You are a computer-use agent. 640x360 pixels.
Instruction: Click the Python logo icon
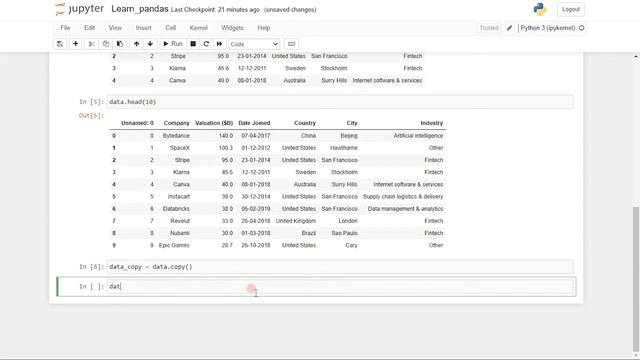point(540,9)
